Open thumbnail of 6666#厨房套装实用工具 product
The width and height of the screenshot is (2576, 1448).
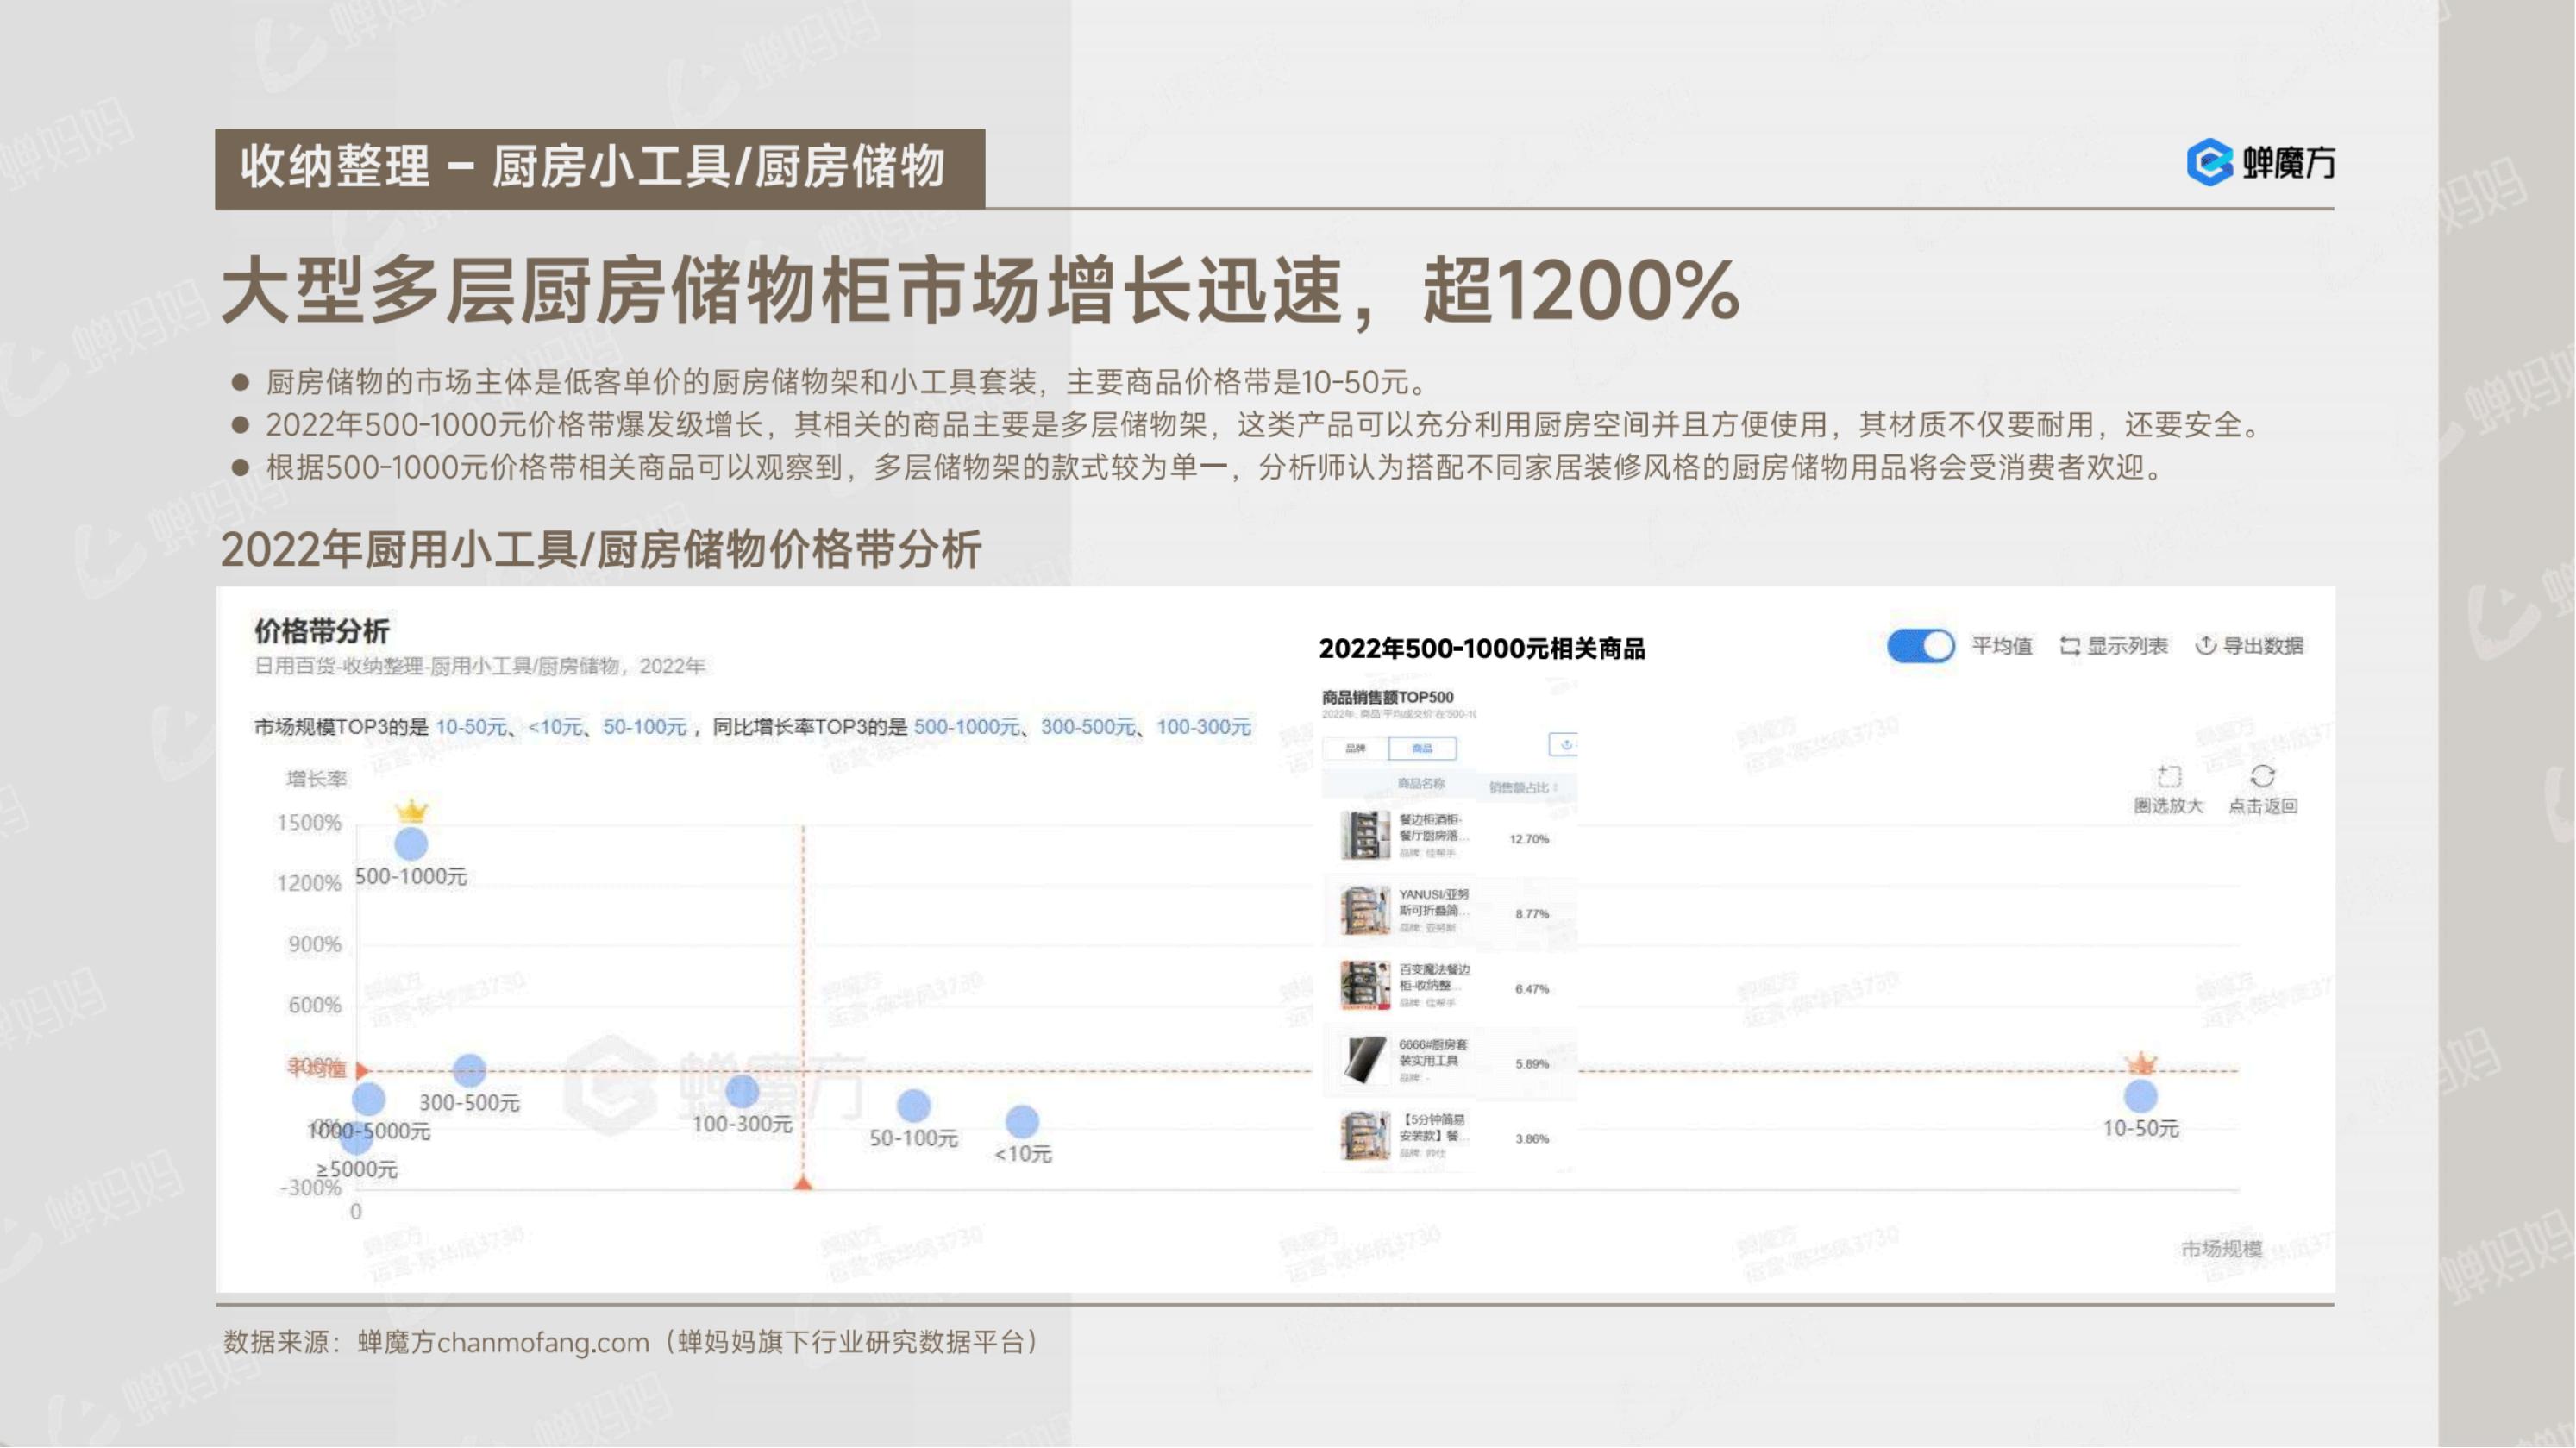click(1365, 1061)
